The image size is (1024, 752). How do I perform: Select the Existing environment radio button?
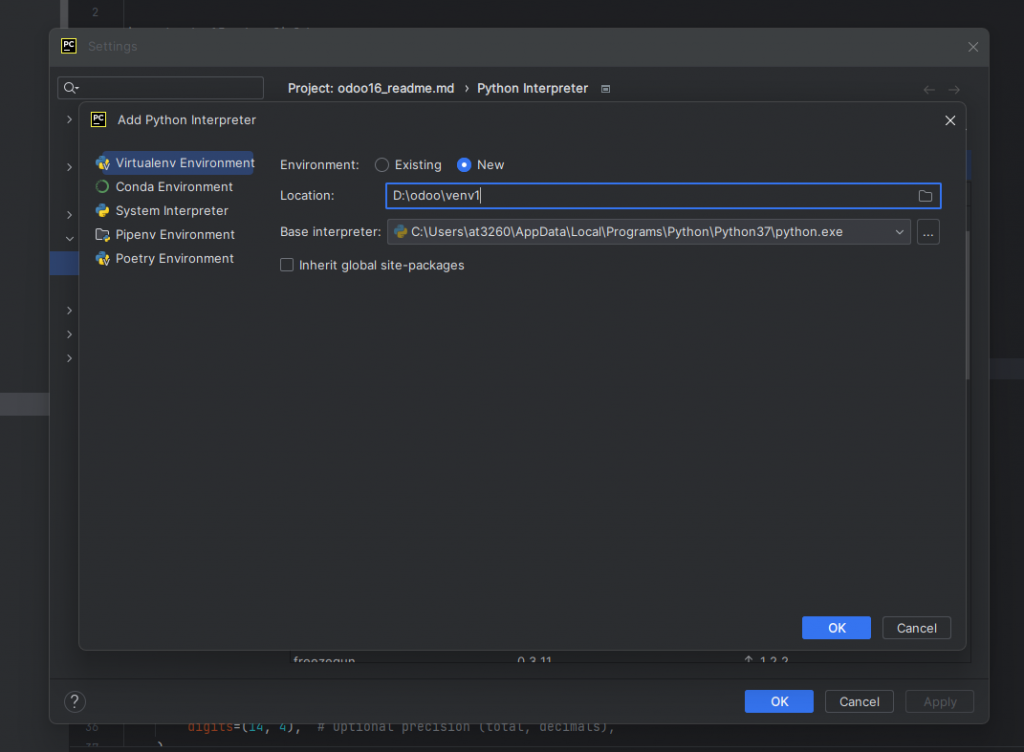(x=382, y=165)
